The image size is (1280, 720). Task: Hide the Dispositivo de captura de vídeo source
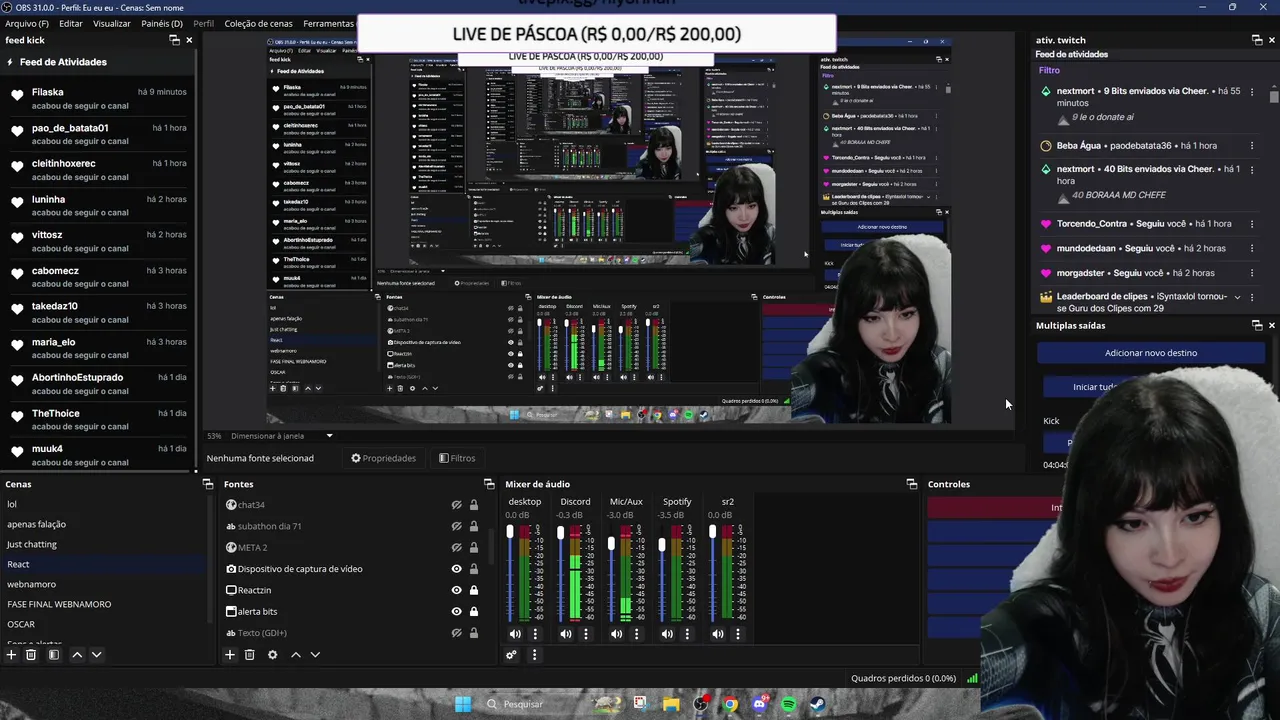[456, 569]
